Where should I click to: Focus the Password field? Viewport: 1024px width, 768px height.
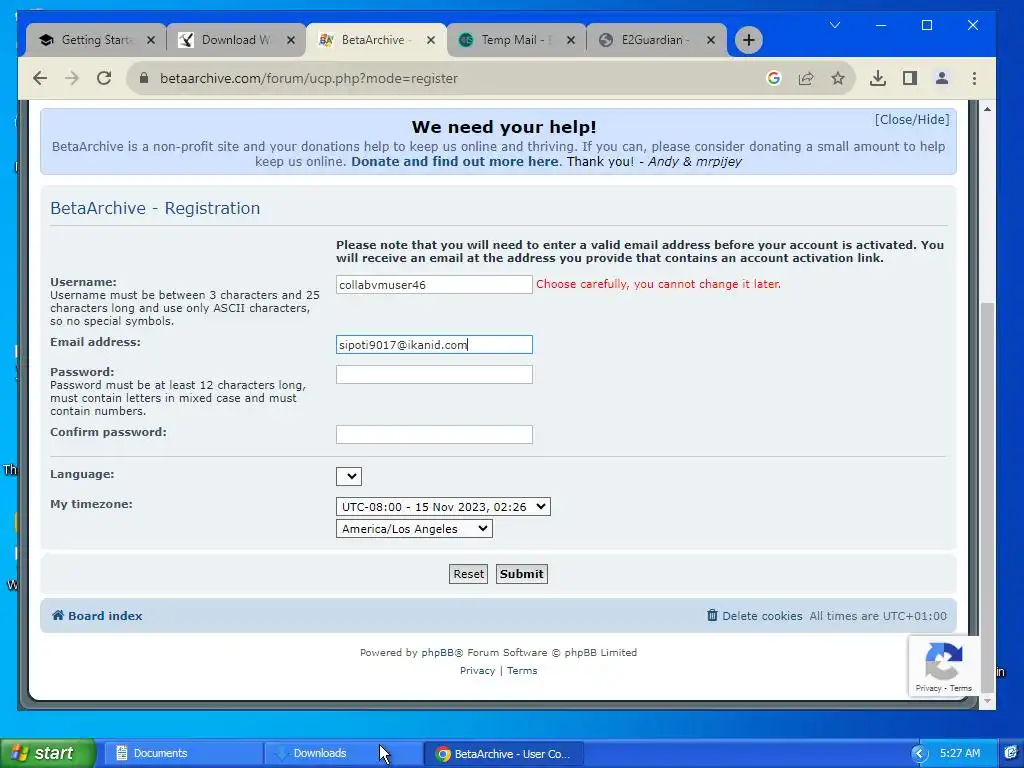[x=434, y=375]
